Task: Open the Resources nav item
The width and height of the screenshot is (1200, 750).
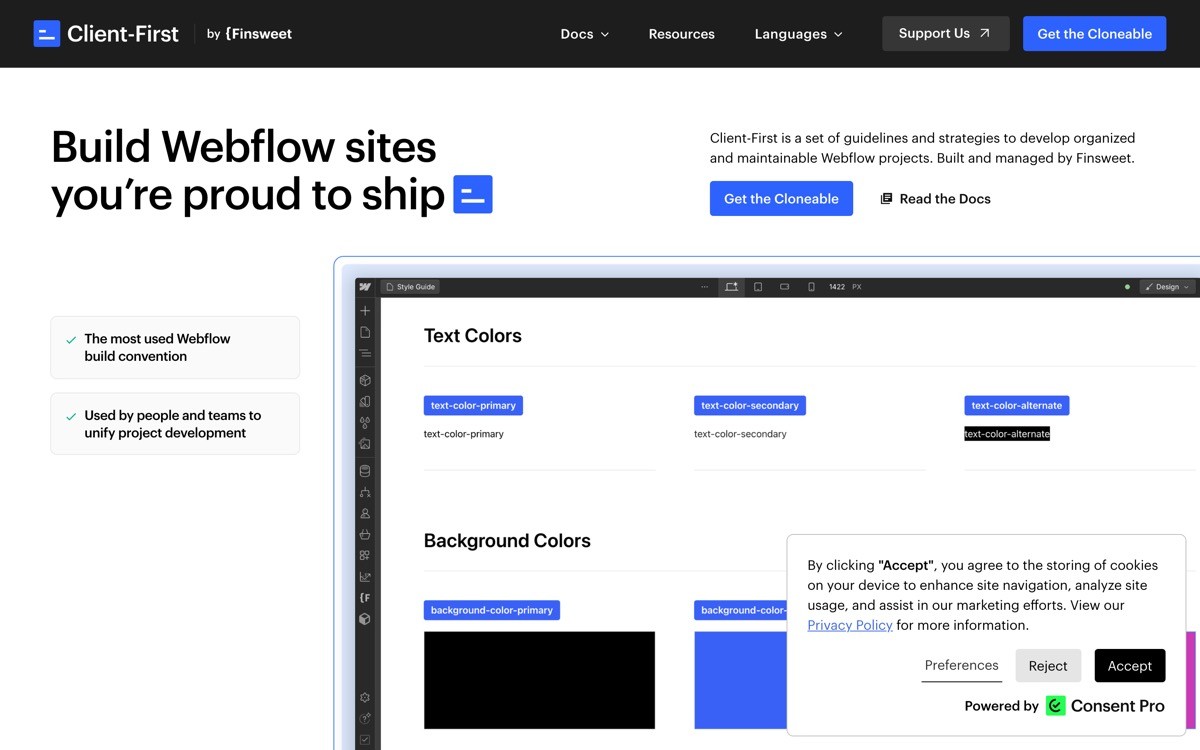Action: (681, 34)
